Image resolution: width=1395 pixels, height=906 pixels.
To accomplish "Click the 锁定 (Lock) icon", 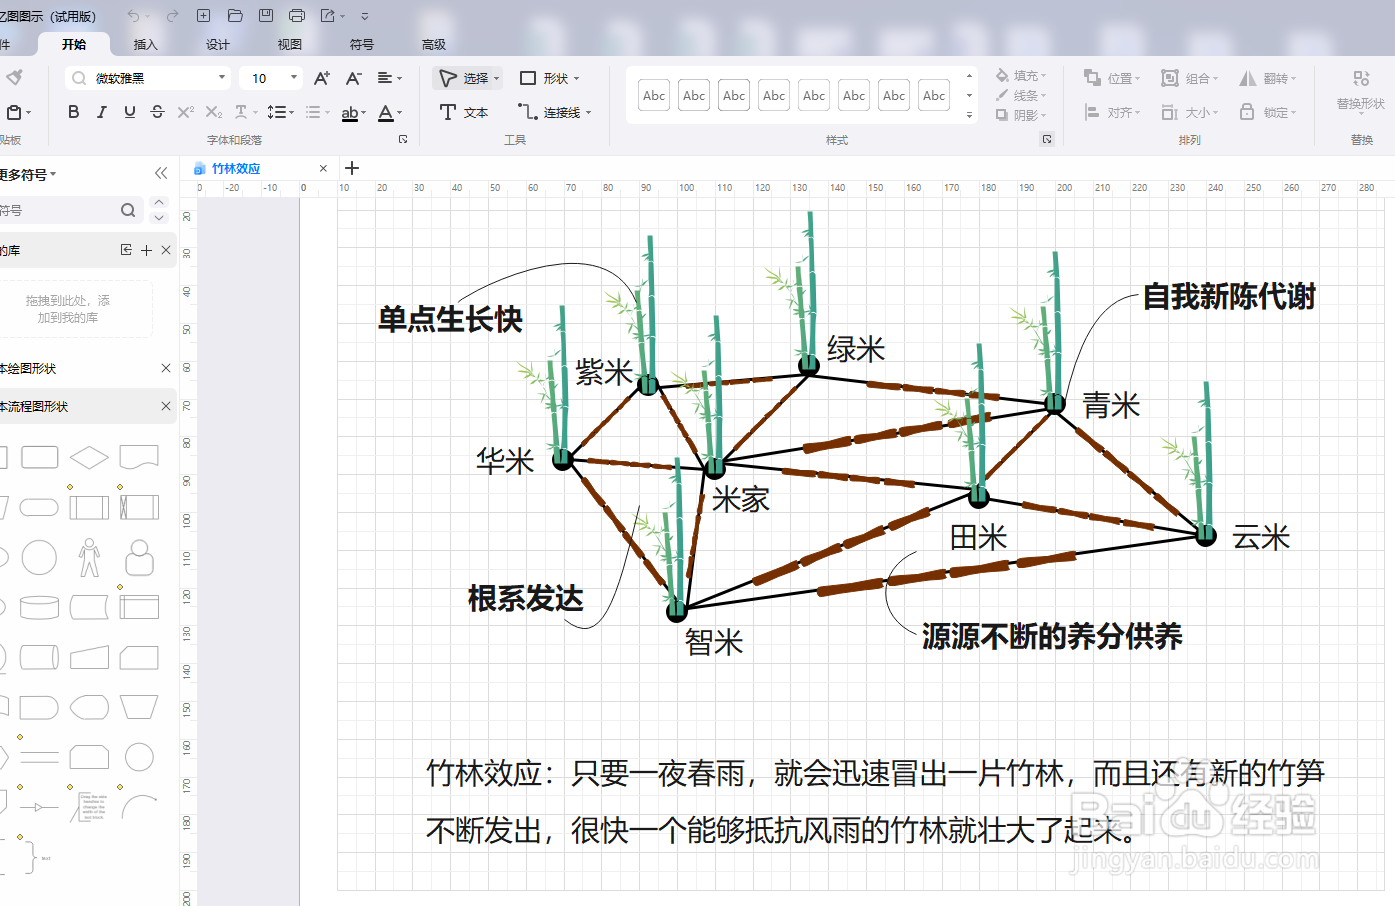I will (x=1266, y=112).
